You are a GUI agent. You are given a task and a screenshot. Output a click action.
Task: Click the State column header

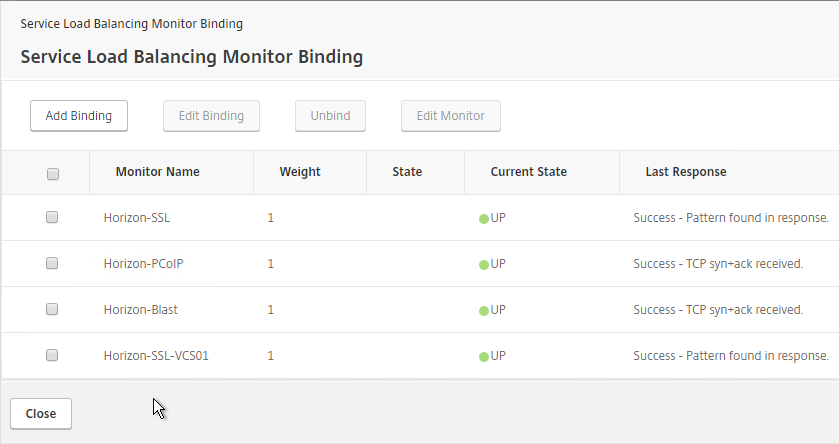pyautogui.click(x=407, y=172)
